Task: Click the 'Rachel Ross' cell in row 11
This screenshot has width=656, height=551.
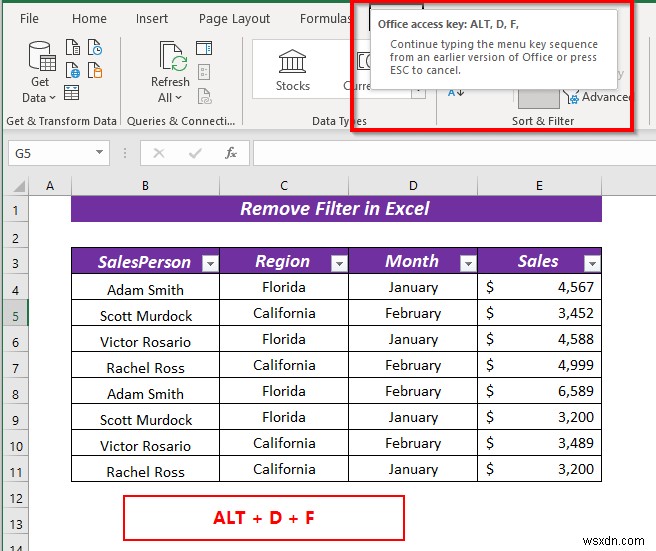Action: pyautogui.click(x=145, y=469)
